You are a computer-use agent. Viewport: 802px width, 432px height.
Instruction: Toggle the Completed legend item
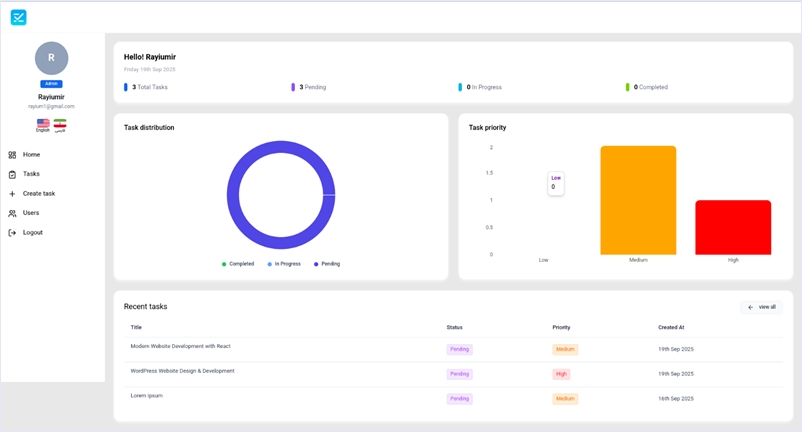point(238,264)
